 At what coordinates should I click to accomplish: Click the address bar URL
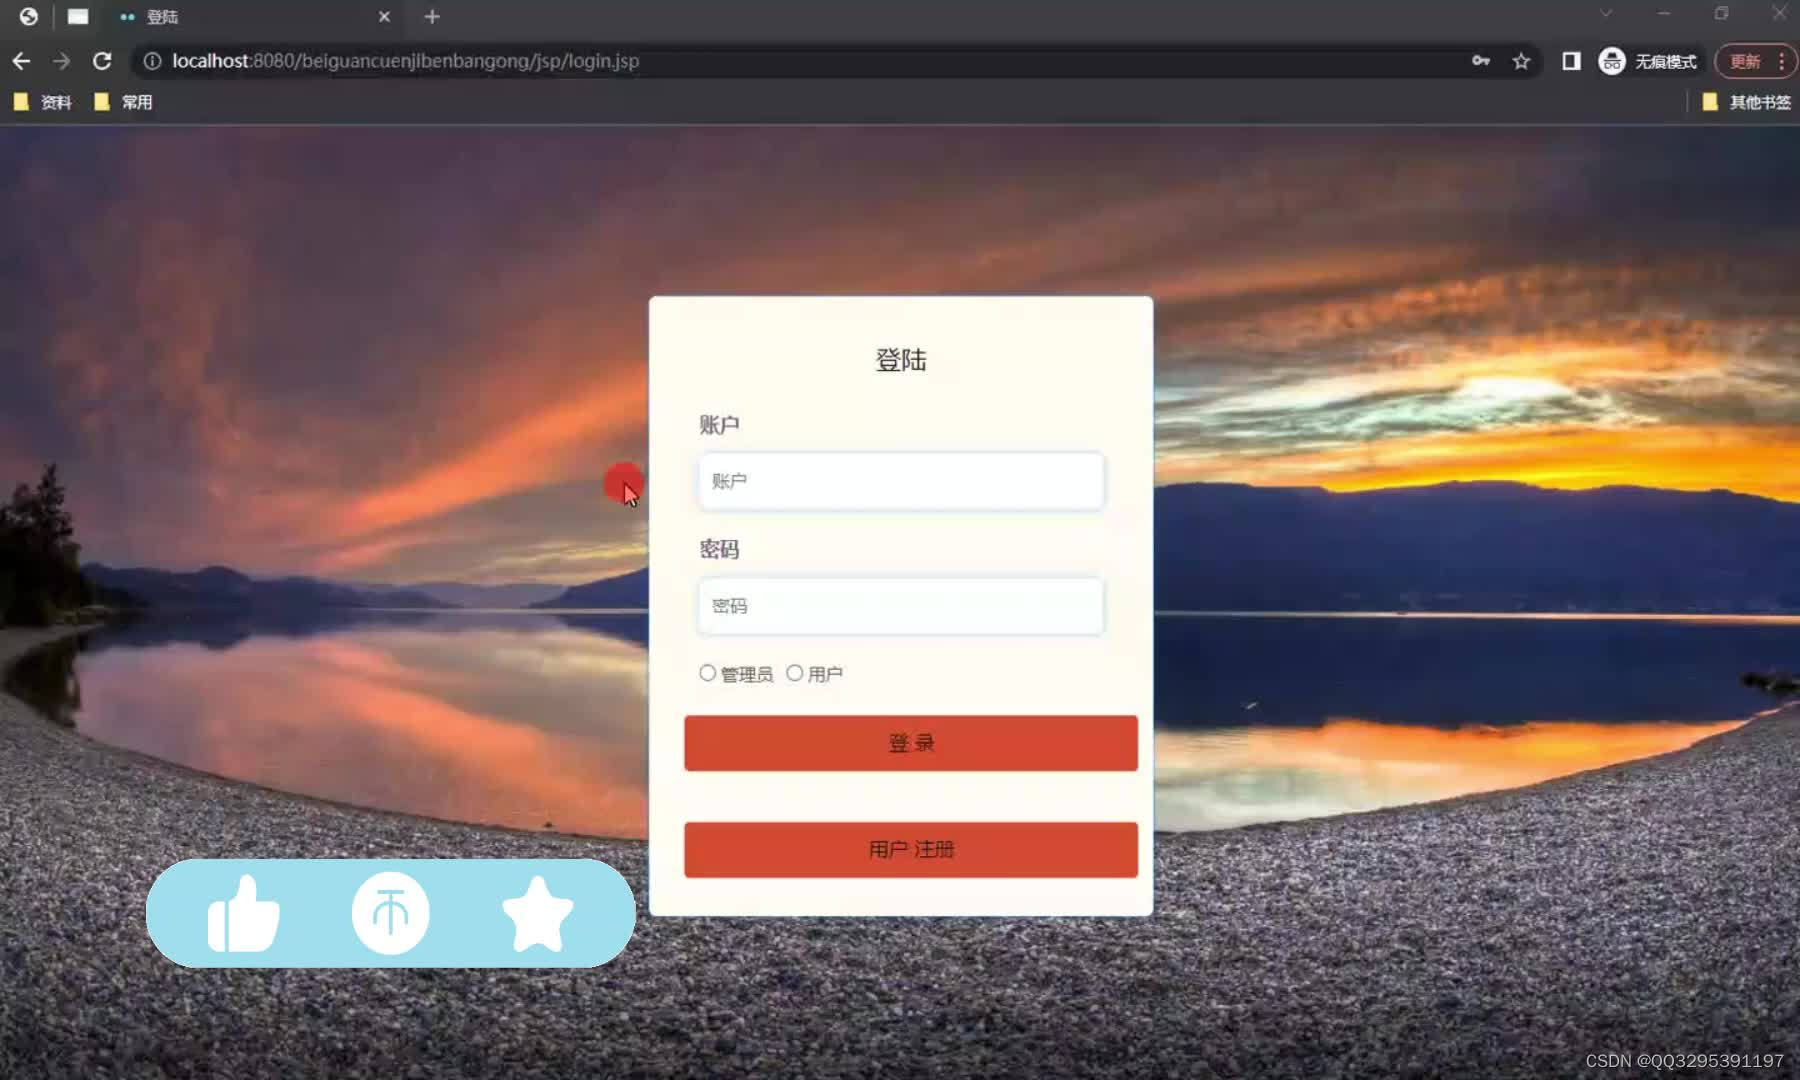(x=405, y=61)
